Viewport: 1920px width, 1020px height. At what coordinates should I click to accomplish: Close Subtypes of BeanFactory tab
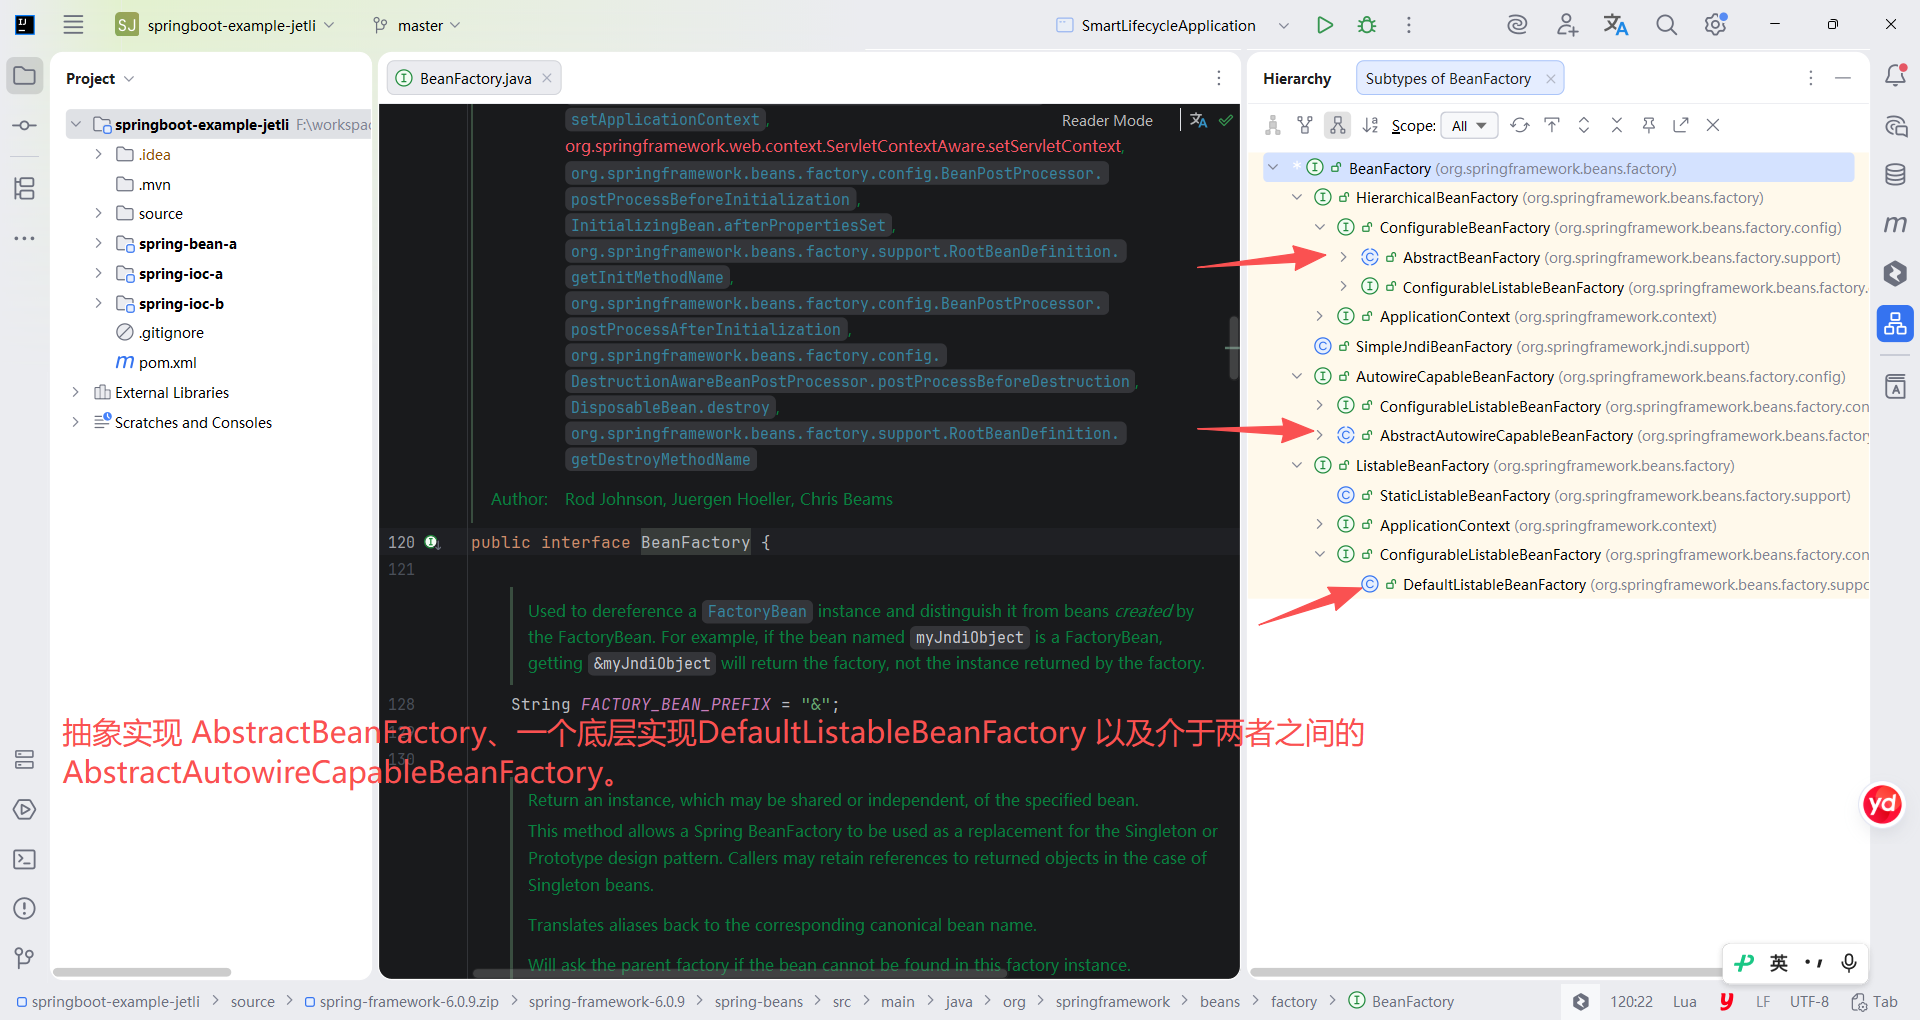click(1550, 78)
